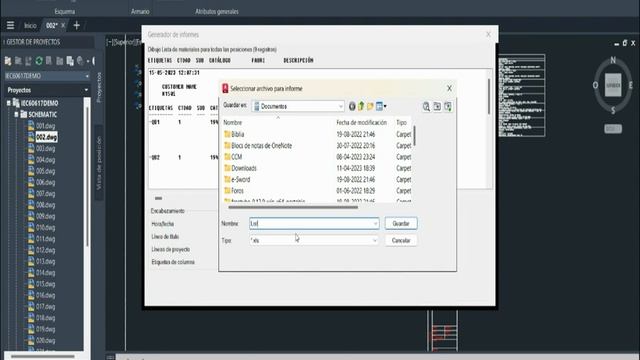Sort by the Fecha de modificación column header
Viewport: 640px width, 360px height.
pos(361,122)
